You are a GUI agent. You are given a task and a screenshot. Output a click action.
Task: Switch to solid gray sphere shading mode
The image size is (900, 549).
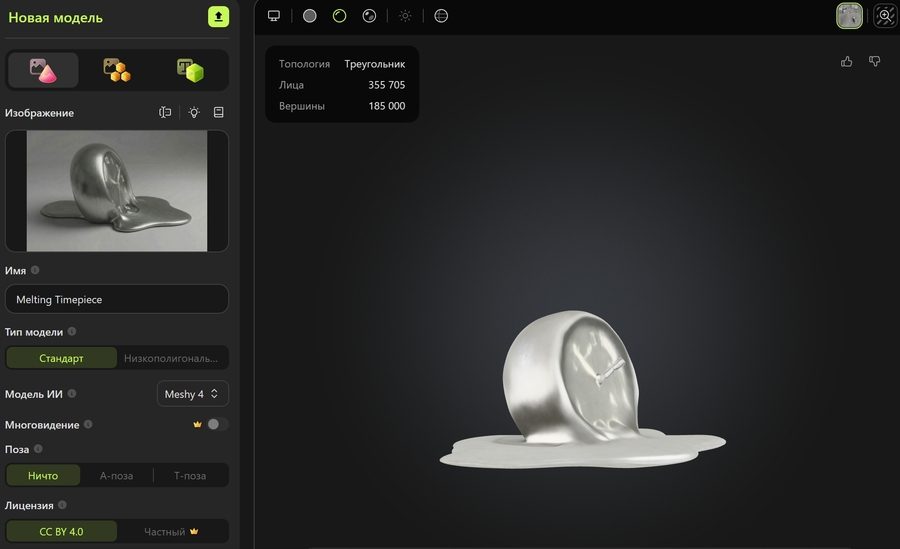pos(309,16)
